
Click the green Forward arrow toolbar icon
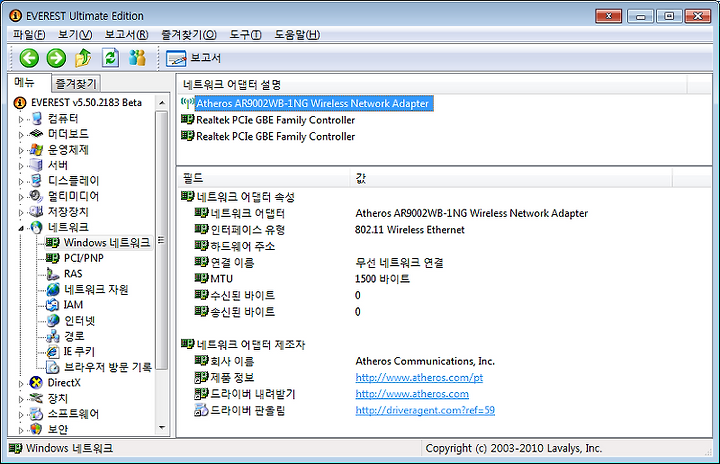point(56,58)
